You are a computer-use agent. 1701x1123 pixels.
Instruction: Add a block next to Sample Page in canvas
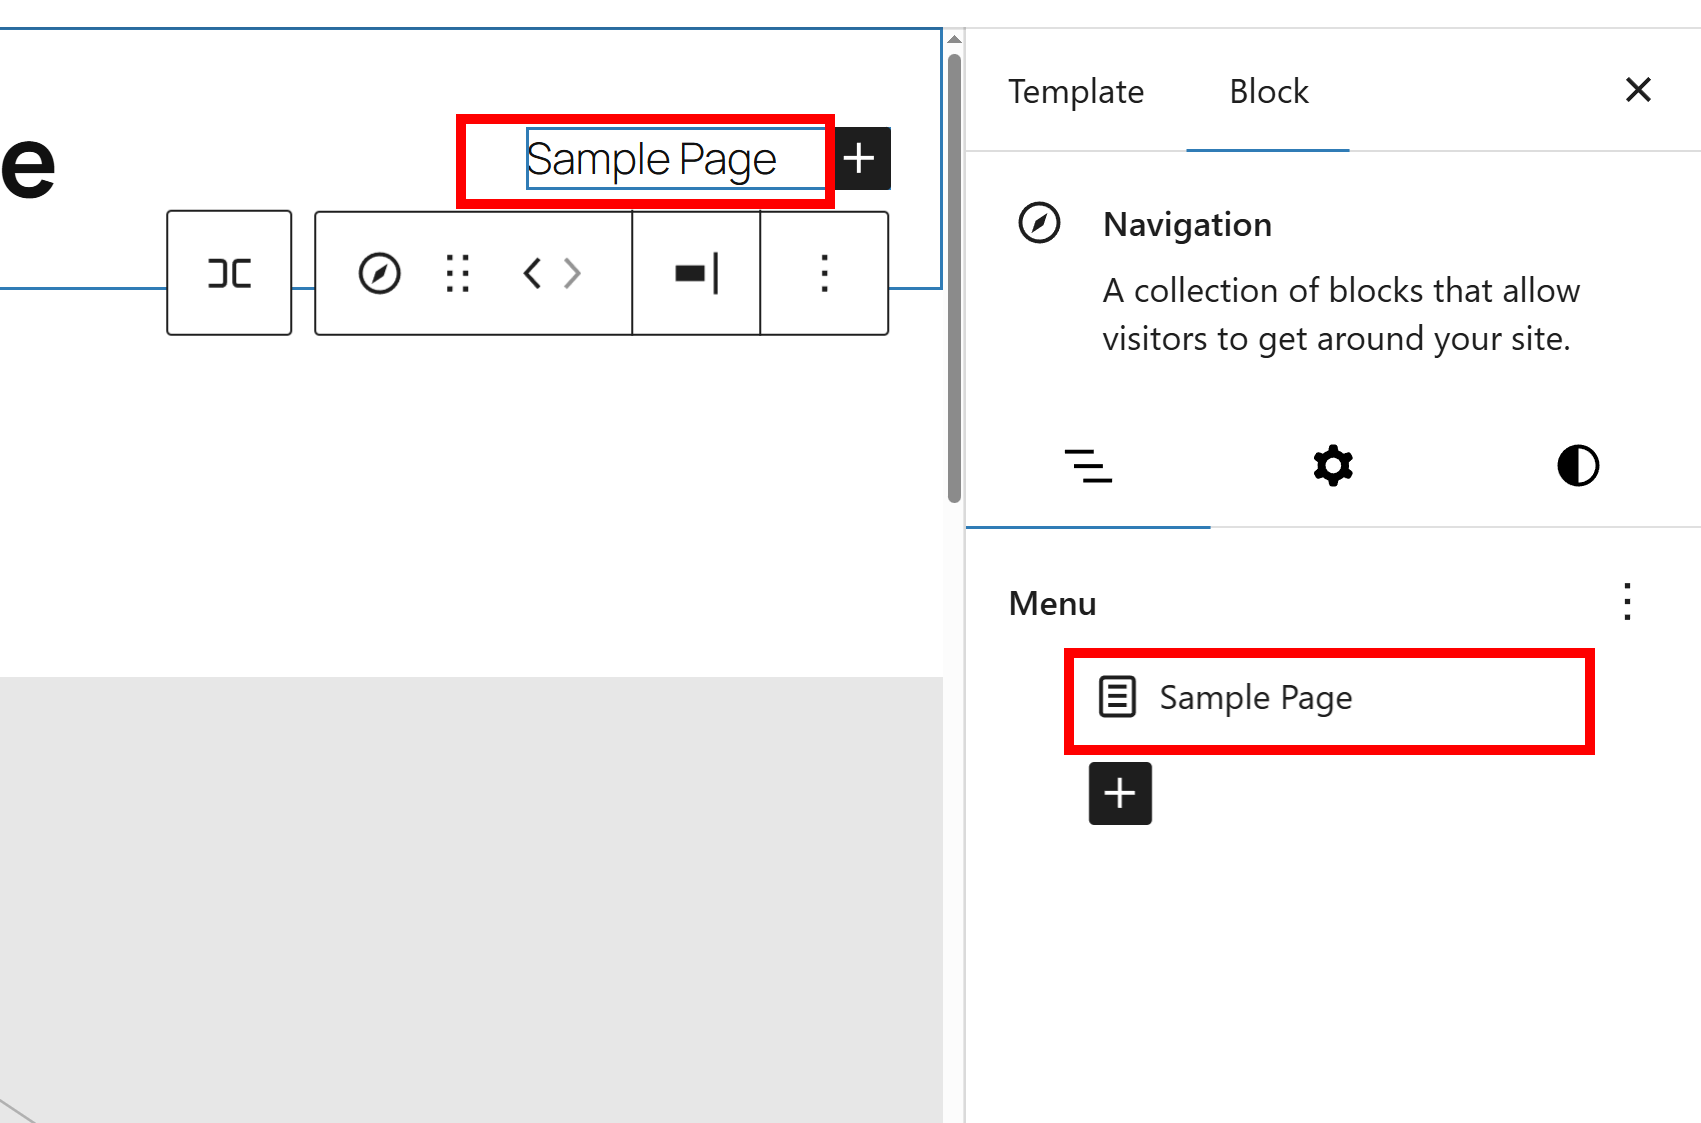point(860,158)
